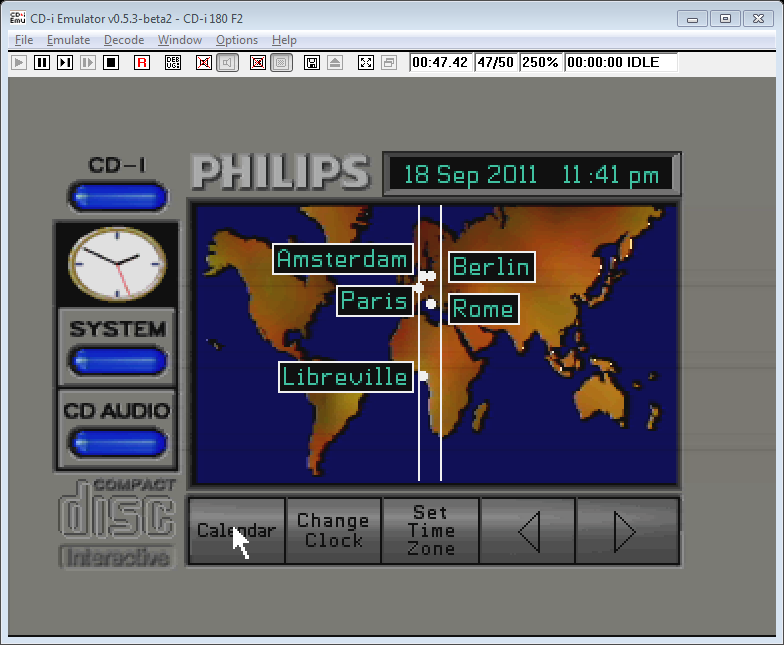This screenshot has width=784, height=645.
Task: Click the left arrow time zone button
Action: point(528,531)
